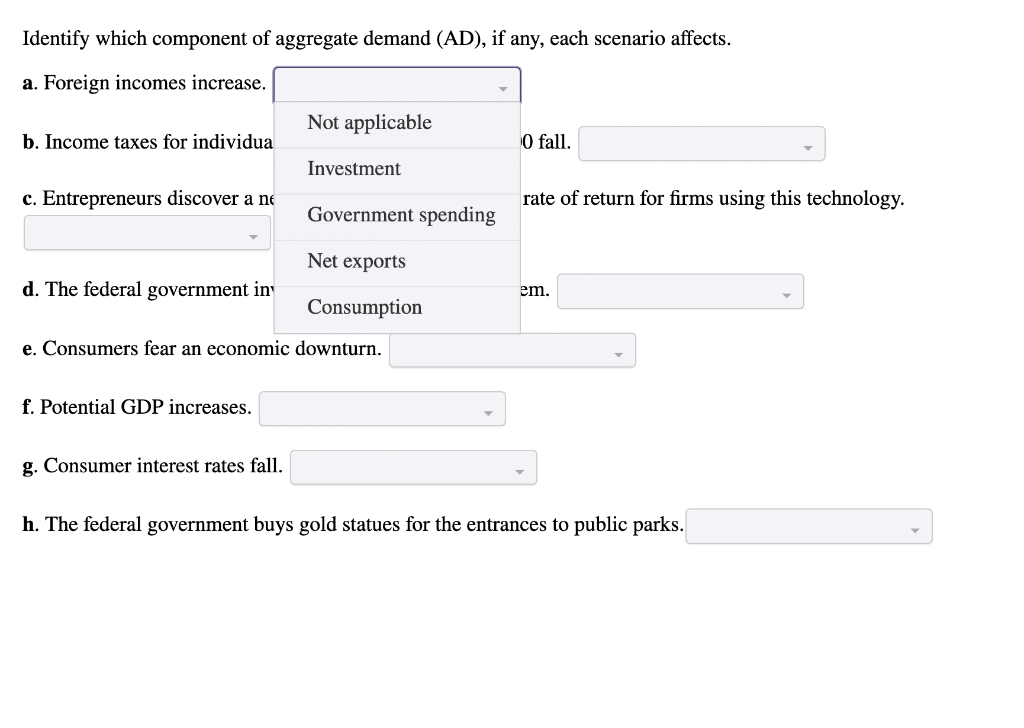This screenshot has height=728, width=1024.
Task: Click the arrow icon on scenario b dropdown
Action: (x=808, y=145)
